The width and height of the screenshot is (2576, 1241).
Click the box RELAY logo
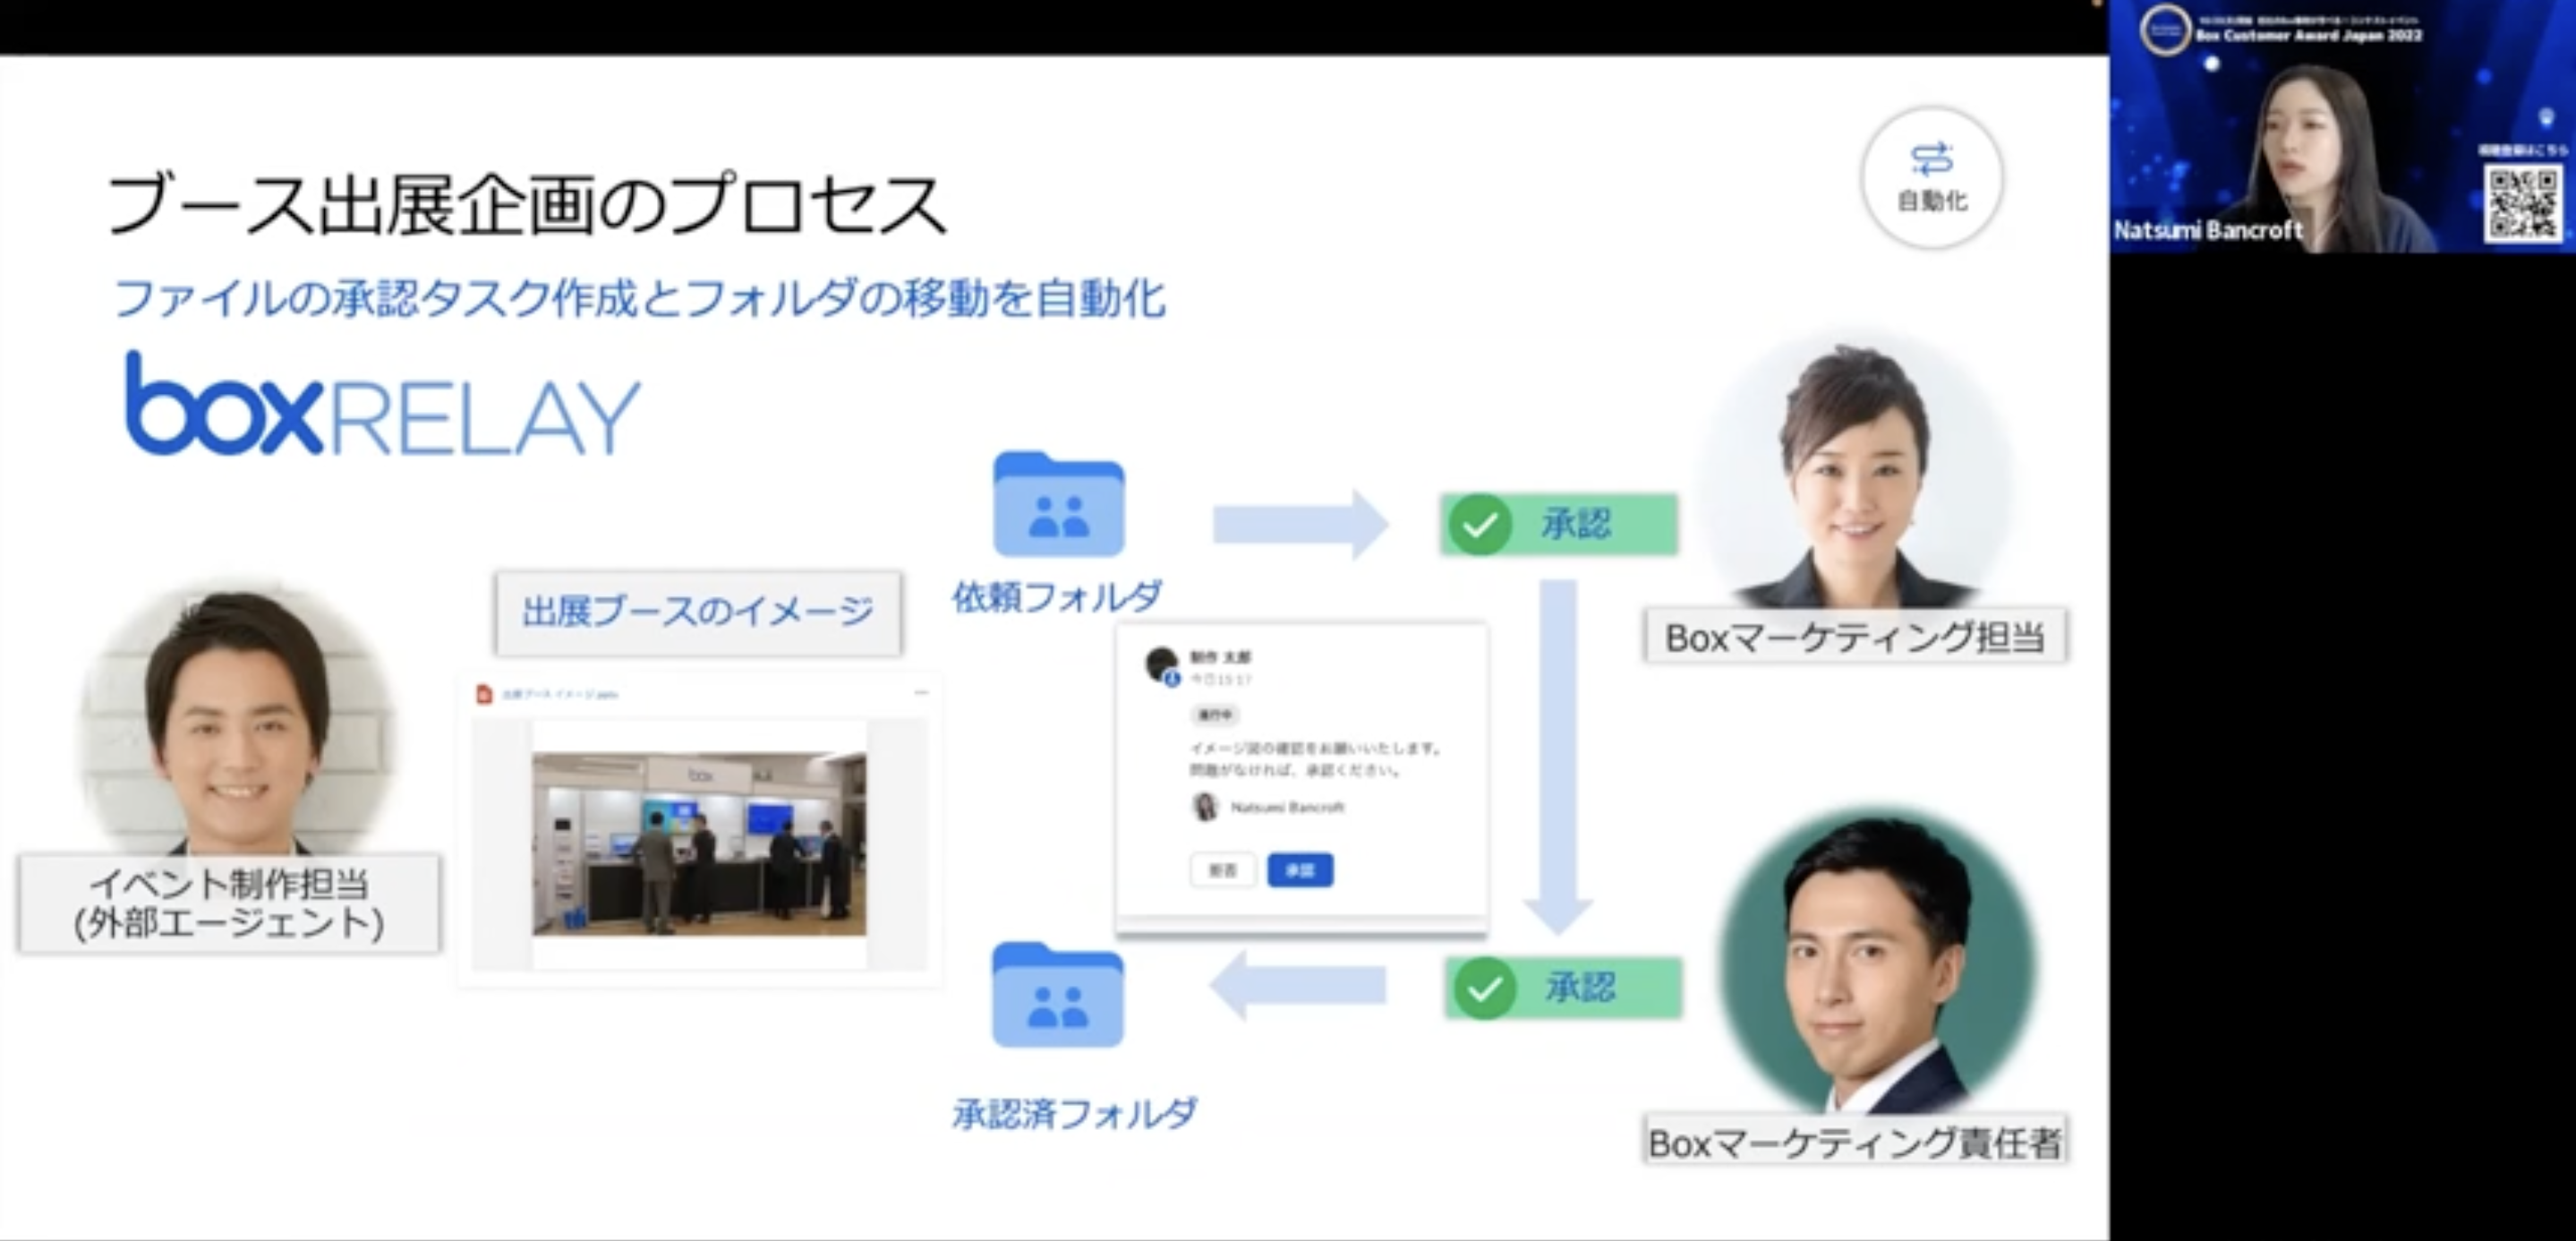pyautogui.click(x=382, y=405)
